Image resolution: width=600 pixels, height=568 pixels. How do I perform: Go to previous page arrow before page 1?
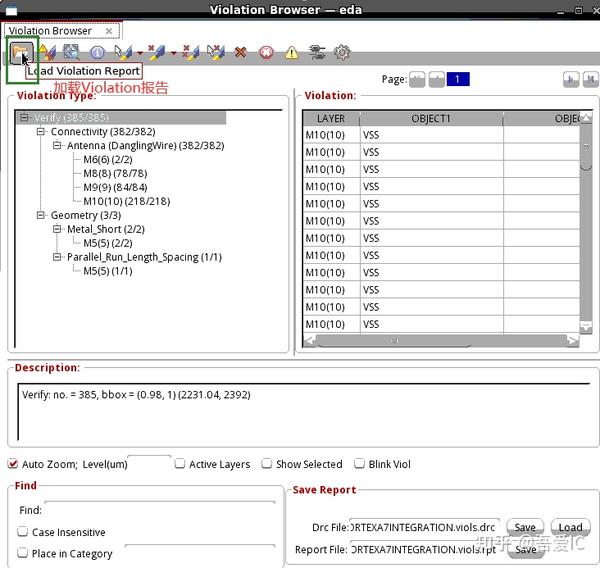click(x=437, y=80)
